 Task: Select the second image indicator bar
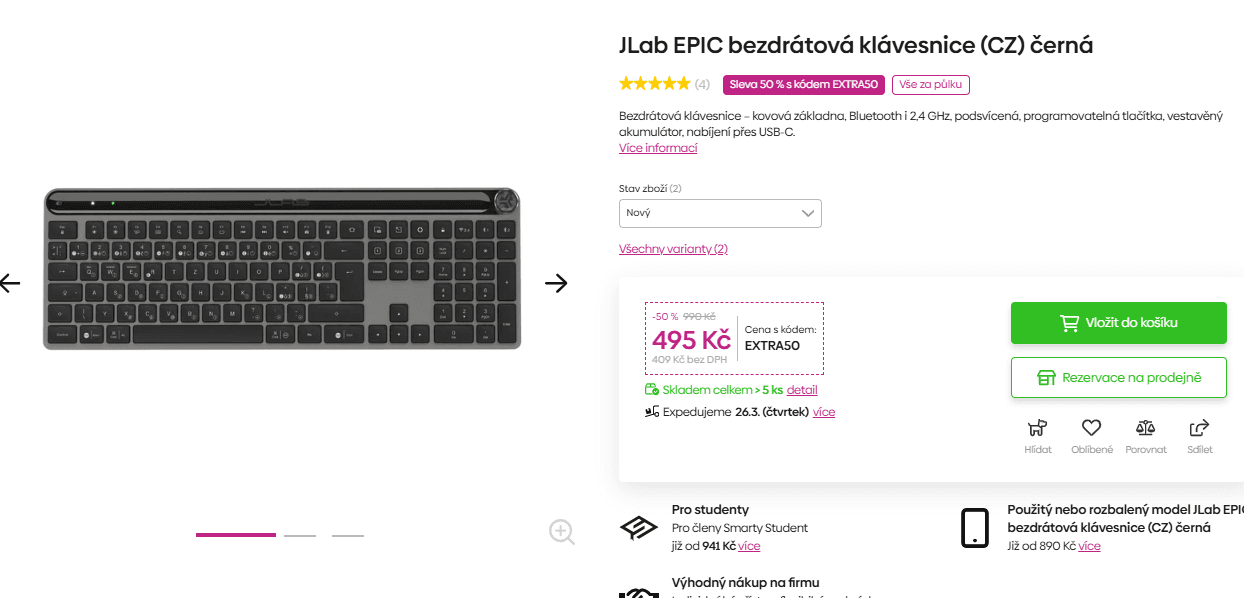click(300, 535)
